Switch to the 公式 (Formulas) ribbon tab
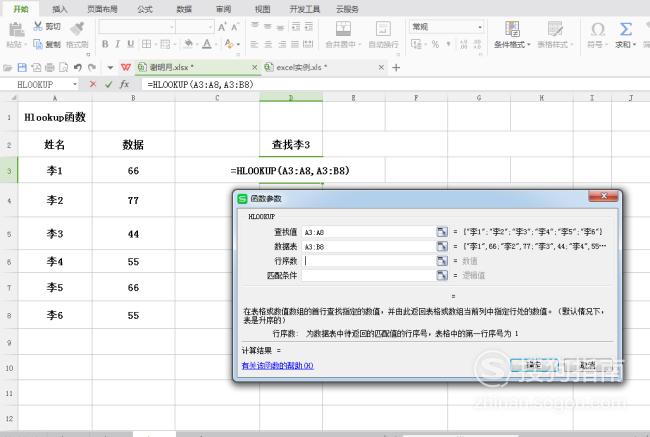Image resolution: width=650 pixels, height=437 pixels. pos(145,9)
